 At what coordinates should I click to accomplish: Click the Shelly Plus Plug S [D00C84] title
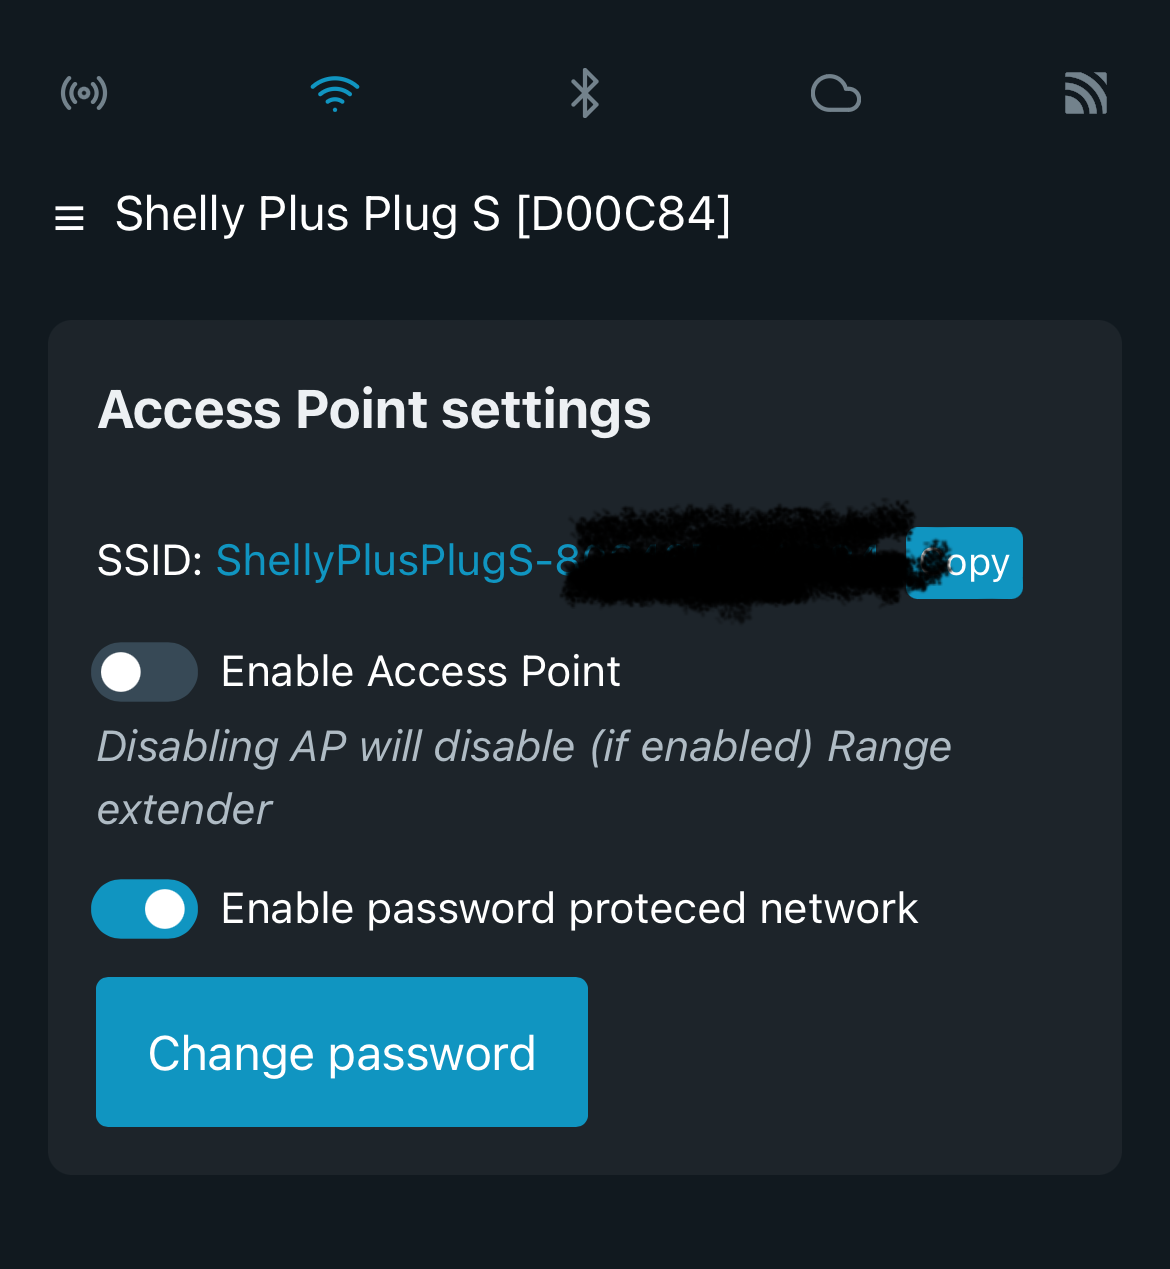(x=423, y=214)
